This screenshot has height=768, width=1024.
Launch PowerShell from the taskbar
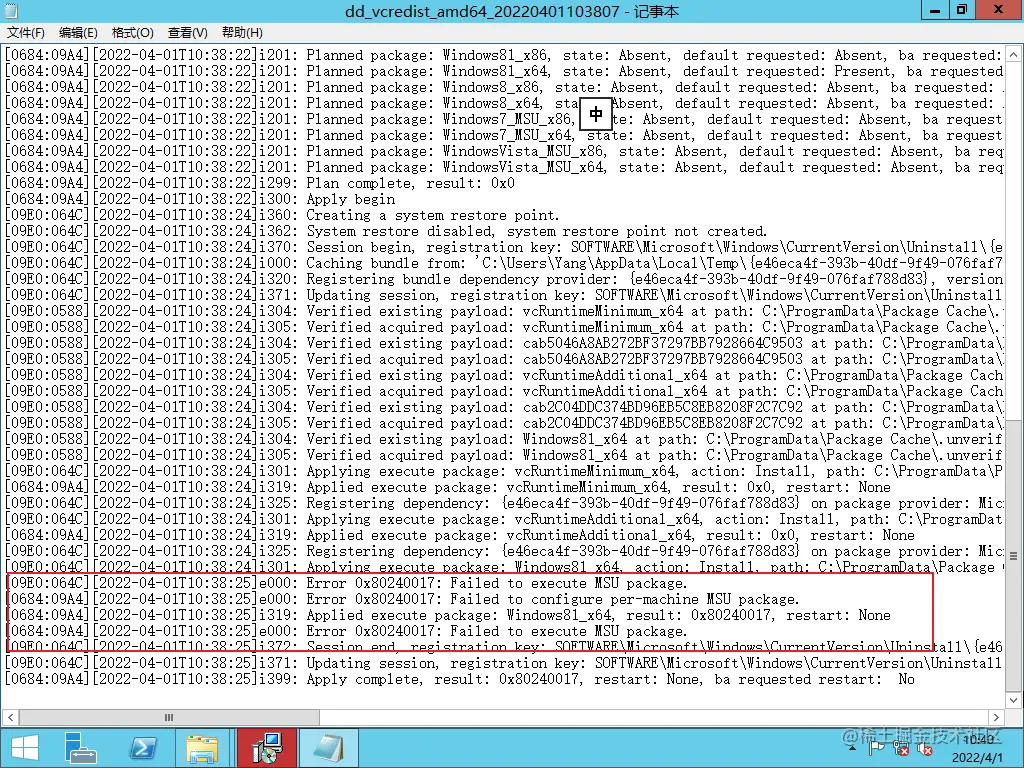click(x=143, y=748)
